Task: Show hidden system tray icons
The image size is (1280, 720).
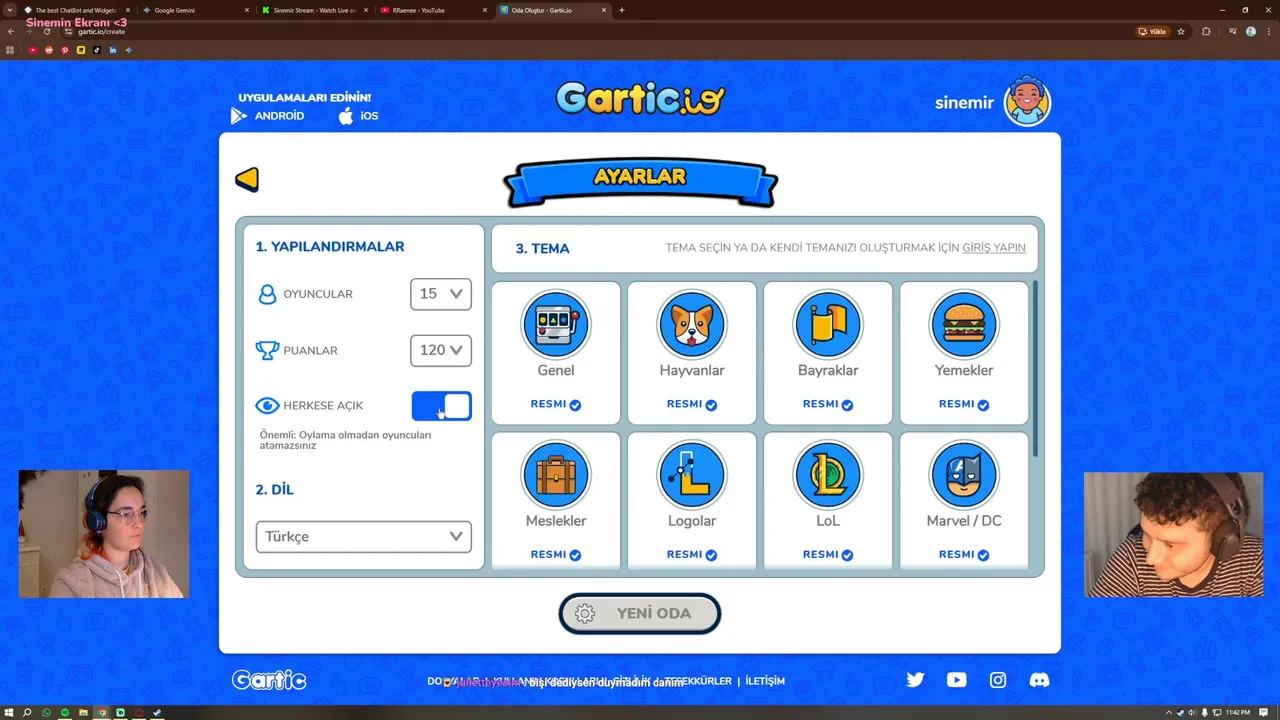Action: 1169,713
